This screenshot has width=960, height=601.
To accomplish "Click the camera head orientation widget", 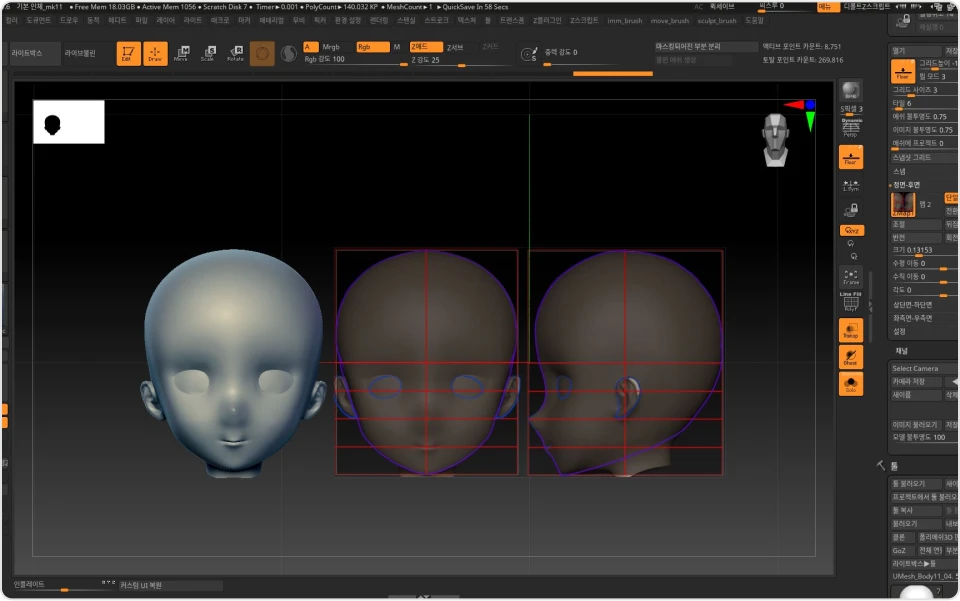I will [776, 140].
